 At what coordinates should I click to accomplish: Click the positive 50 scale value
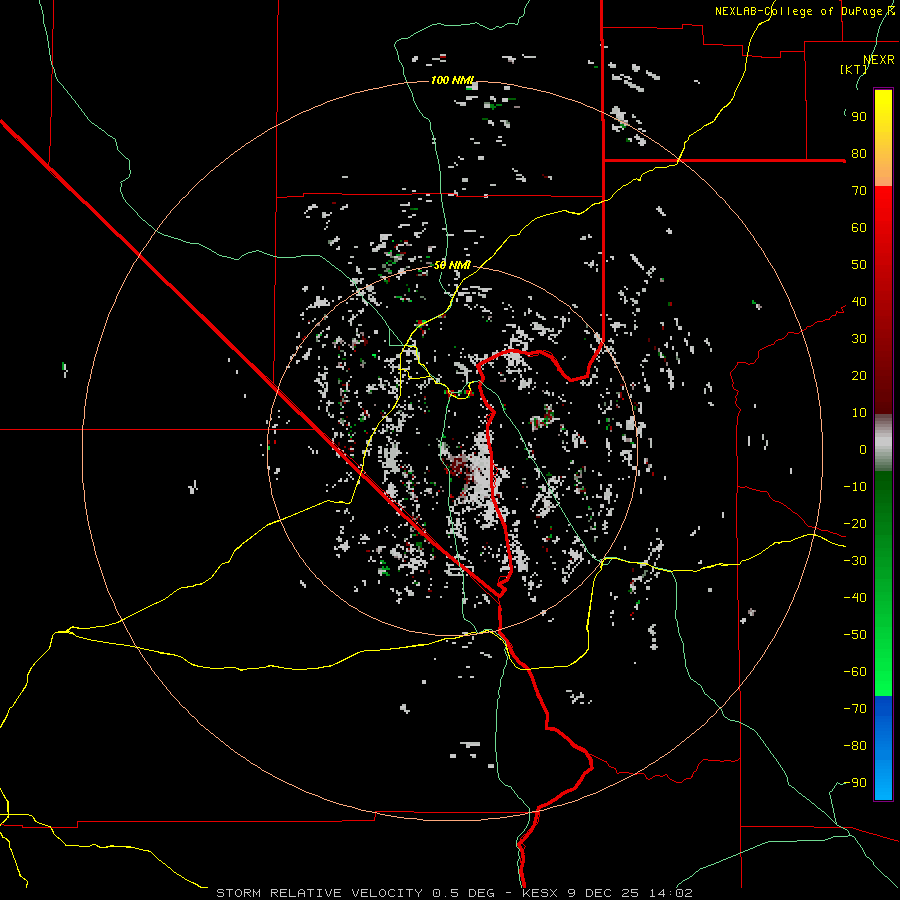click(x=859, y=265)
